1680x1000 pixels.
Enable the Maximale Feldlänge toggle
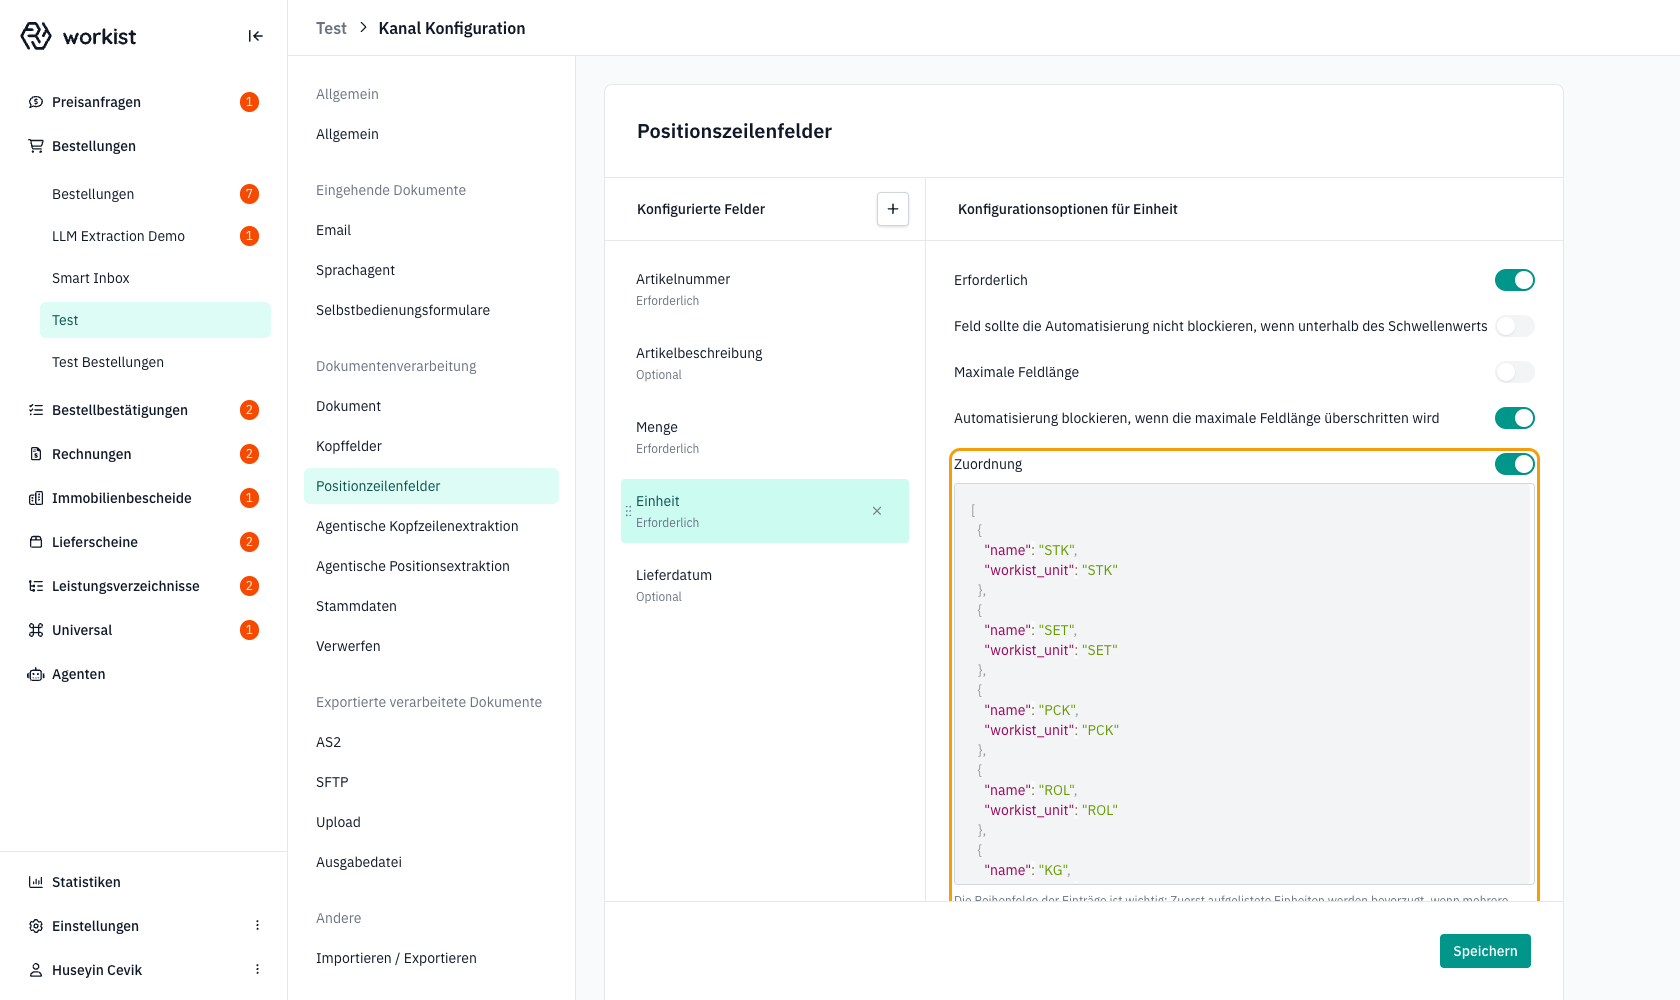[x=1514, y=372]
